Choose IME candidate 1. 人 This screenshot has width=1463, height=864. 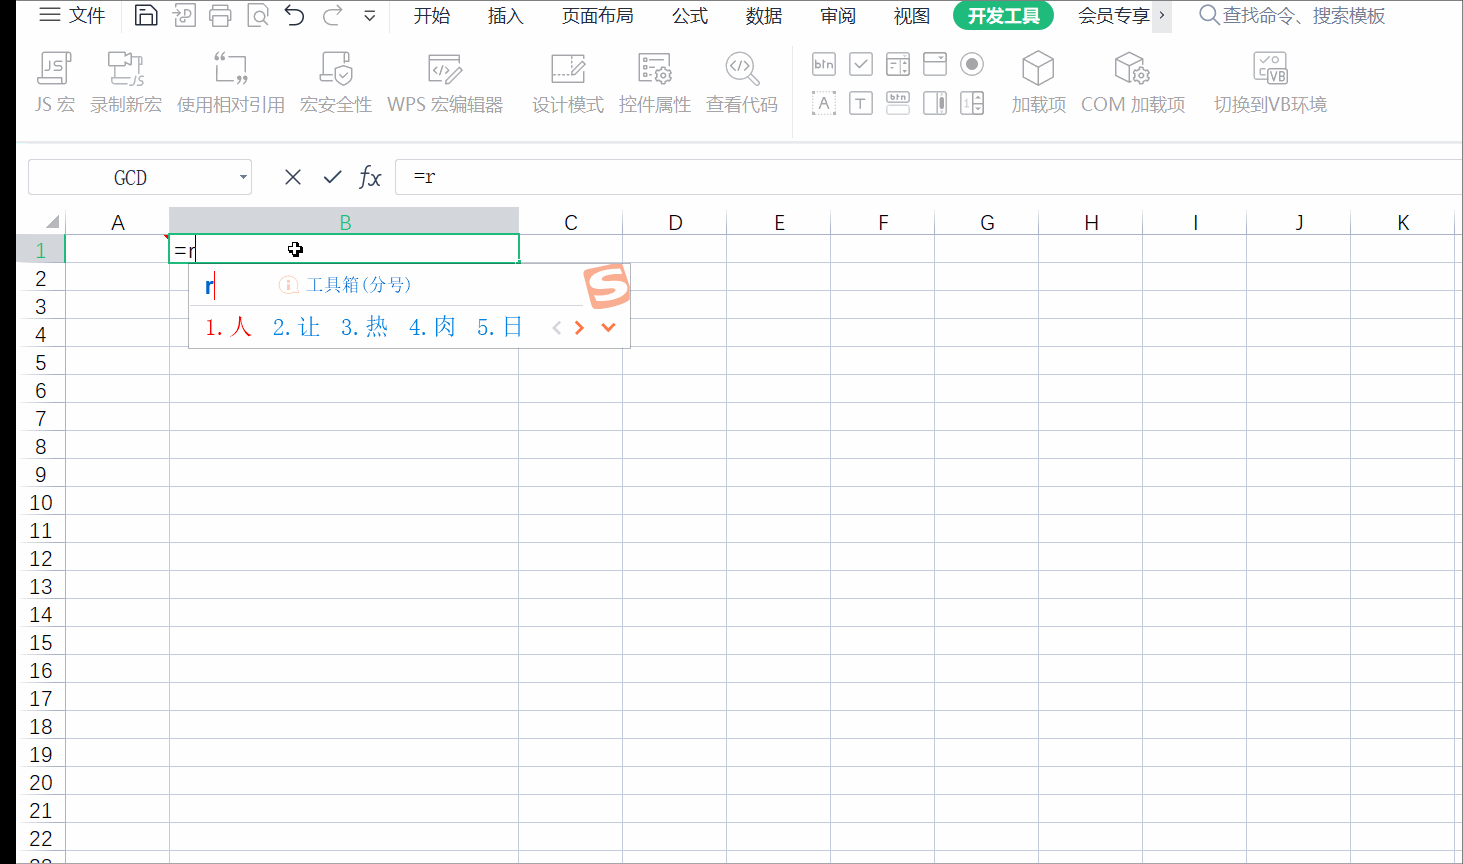click(x=228, y=327)
